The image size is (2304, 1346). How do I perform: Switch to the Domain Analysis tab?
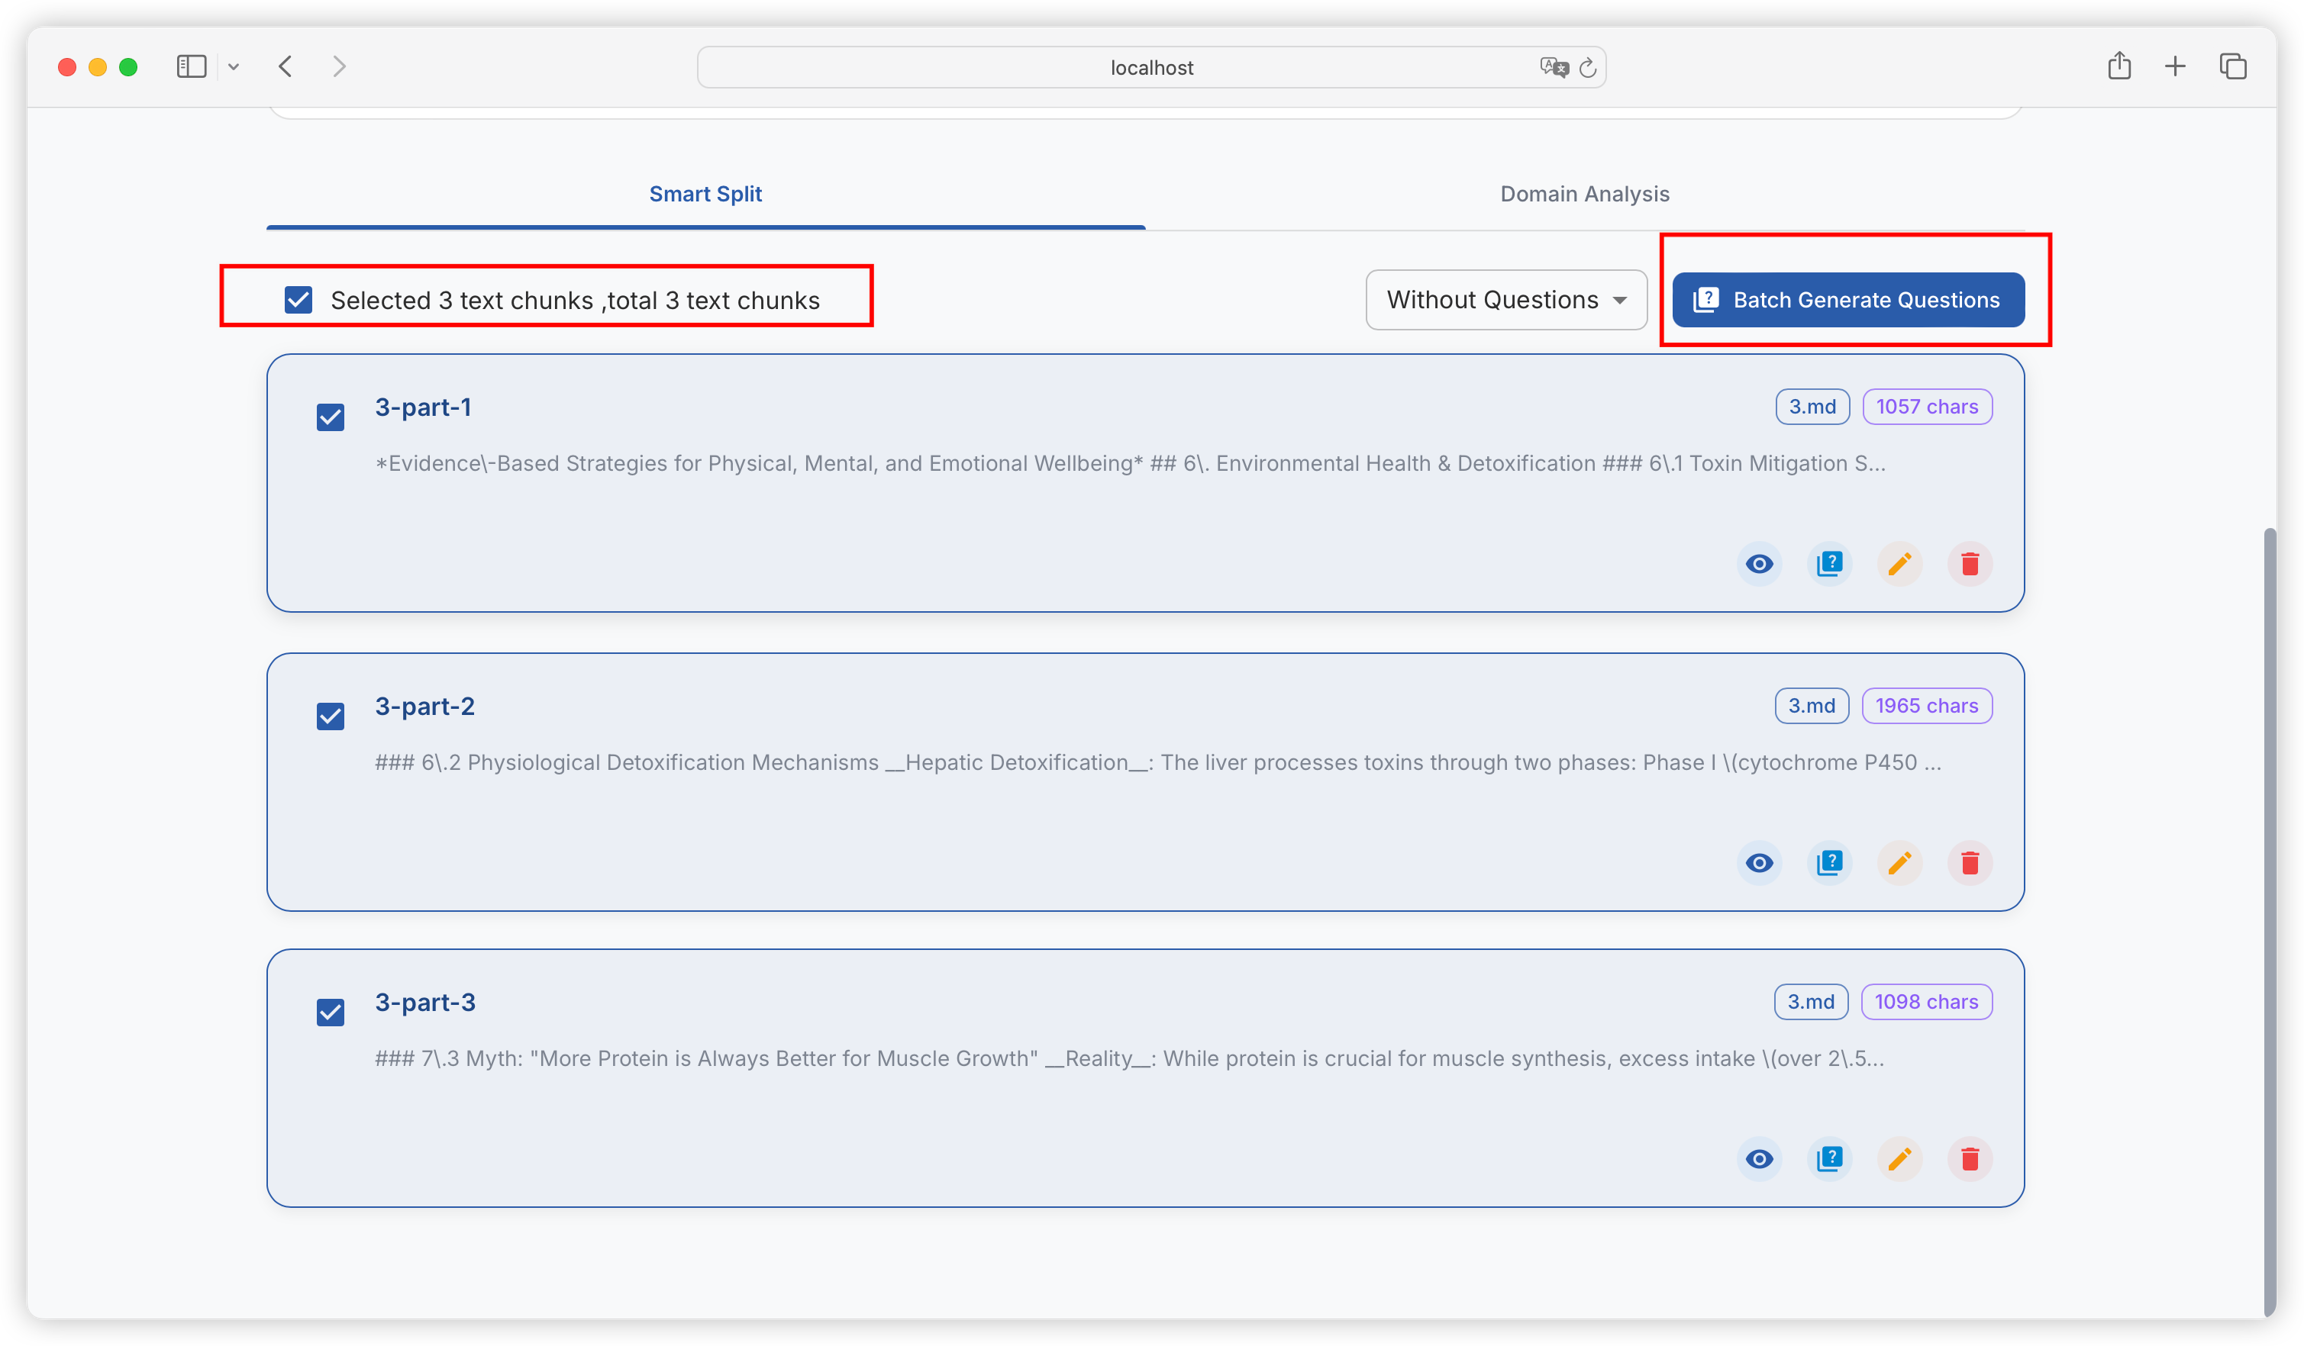pos(1584,194)
